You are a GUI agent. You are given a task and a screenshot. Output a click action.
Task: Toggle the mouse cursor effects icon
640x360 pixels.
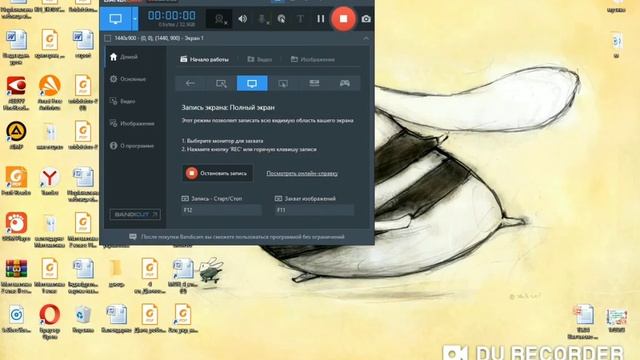(x=281, y=19)
